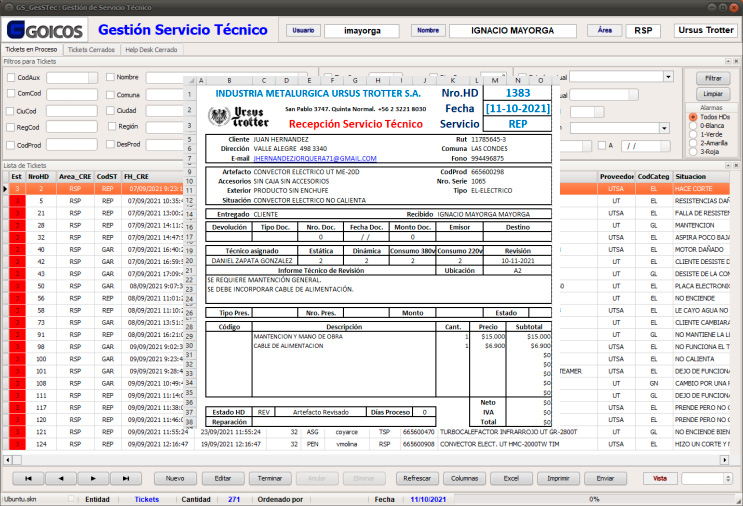Viewport: 743px width, 506px height.
Task: Go to first record navigation button
Action: (28, 479)
